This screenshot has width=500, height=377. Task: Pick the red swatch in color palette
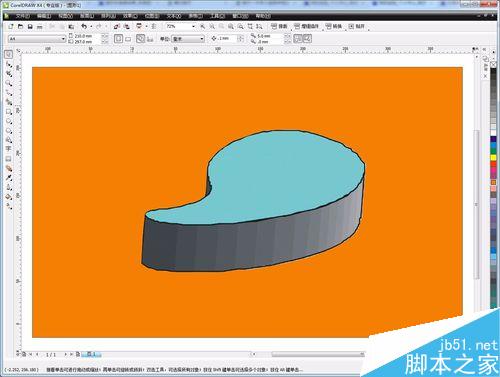click(493, 164)
